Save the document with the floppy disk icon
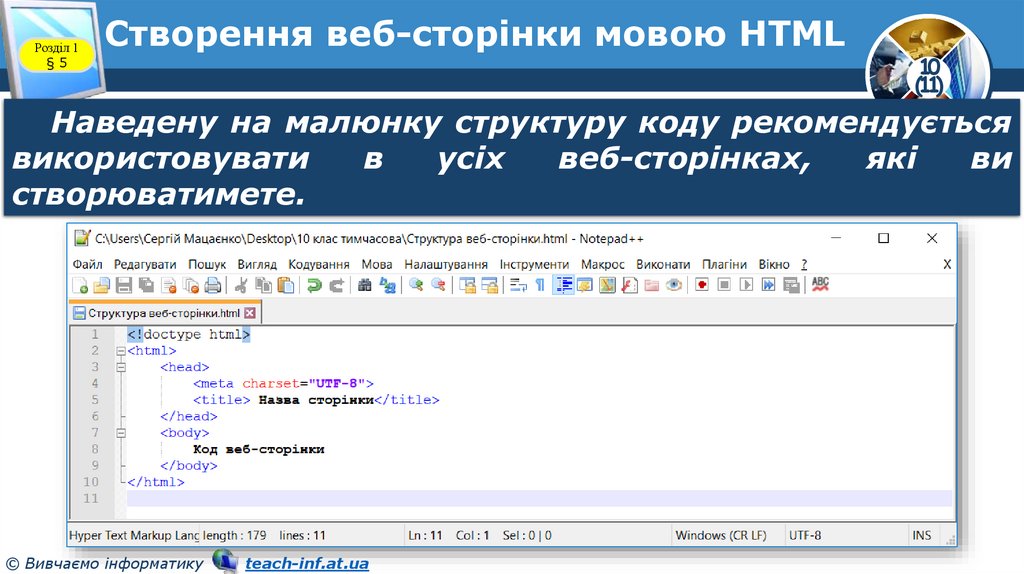Viewport: 1024px width, 574px height. point(124,285)
